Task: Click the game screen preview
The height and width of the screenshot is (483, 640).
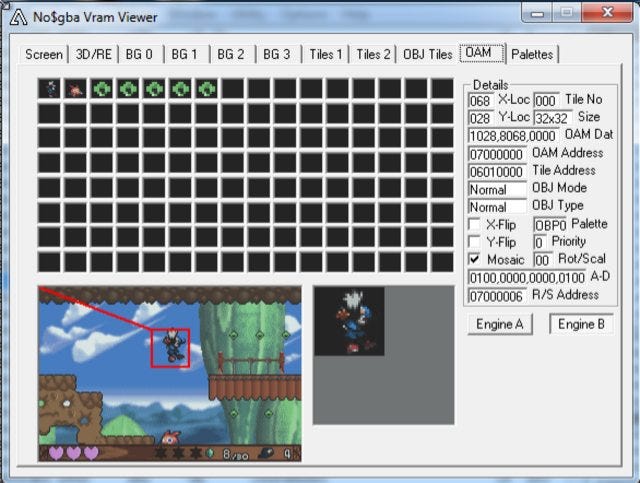Action: coord(170,374)
